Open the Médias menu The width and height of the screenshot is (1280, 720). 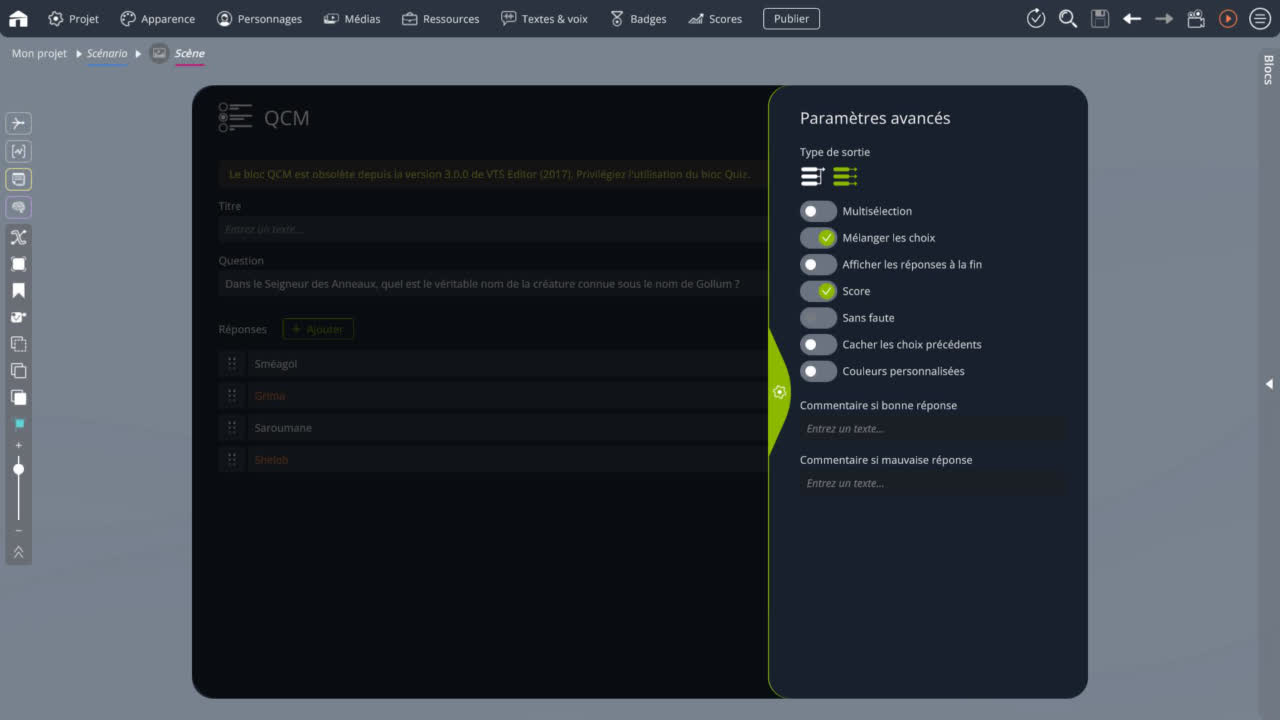352,18
